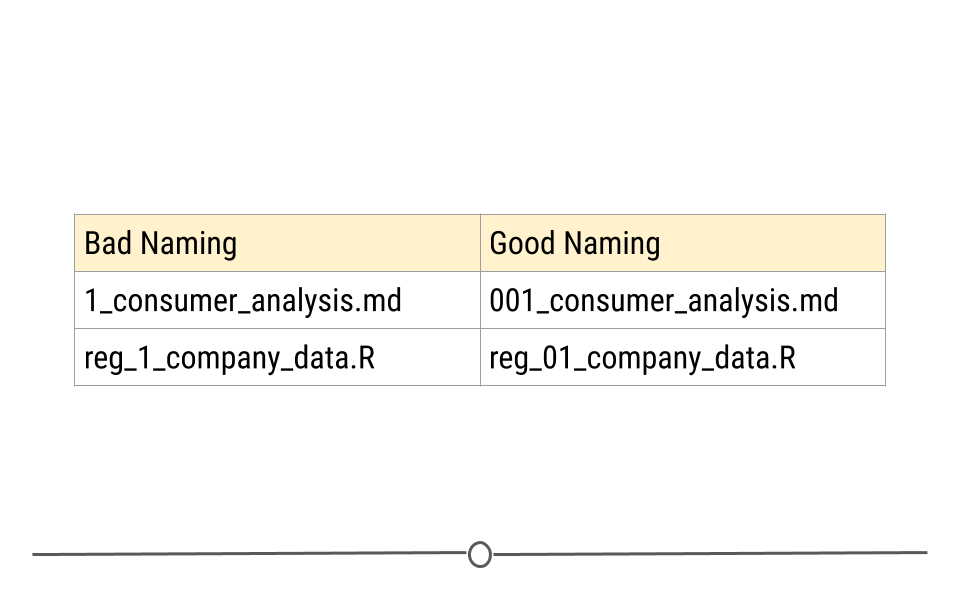
Task: Select the reg_01_company_data.R cell
Action: click(683, 358)
